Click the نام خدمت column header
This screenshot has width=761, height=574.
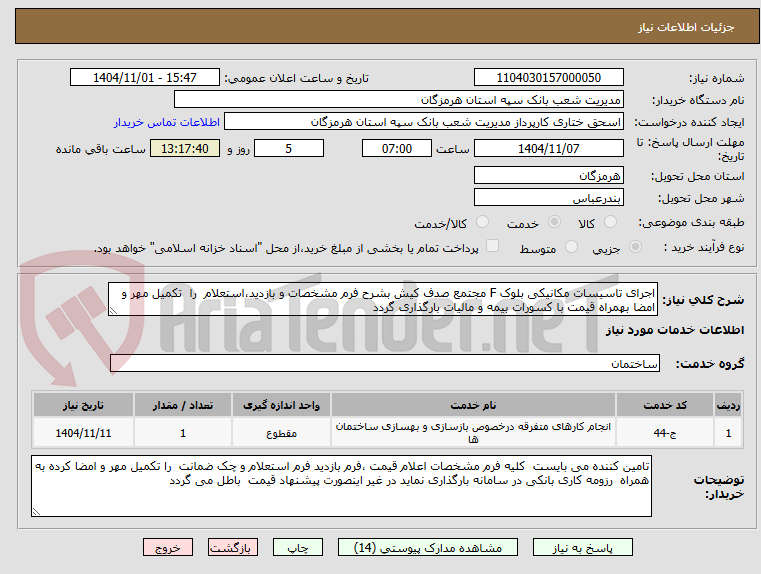click(x=473, y=405)
